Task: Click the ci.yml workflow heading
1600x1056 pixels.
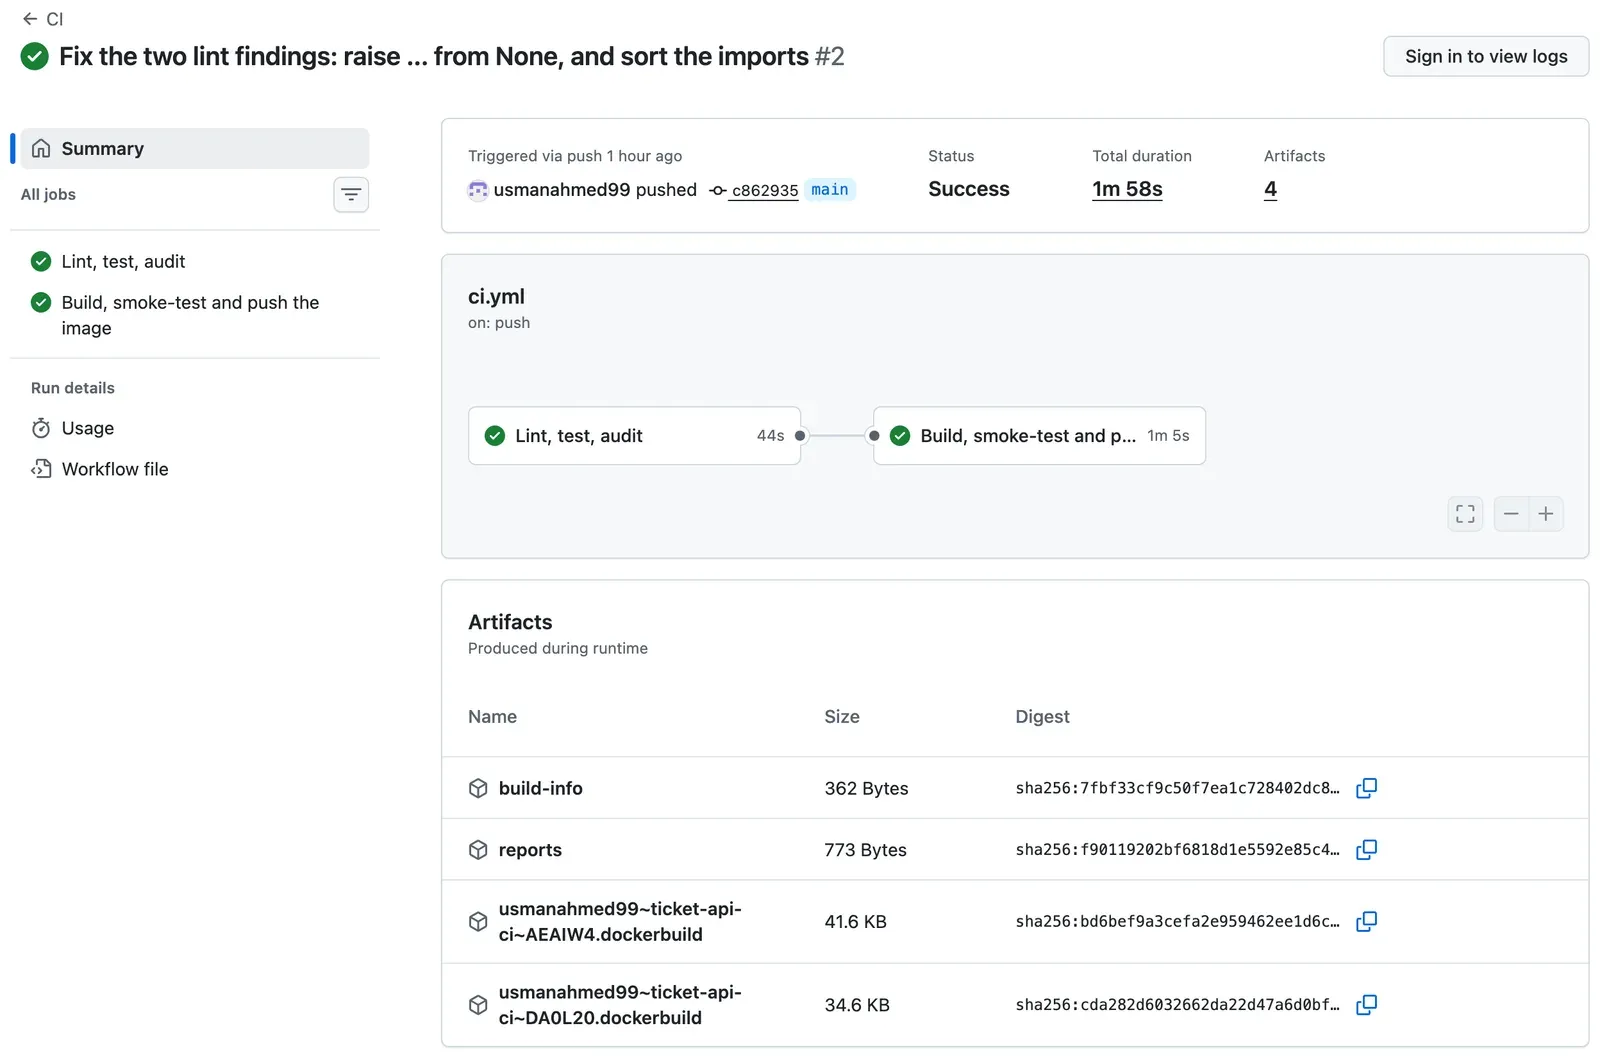Action: pos(496,296)
